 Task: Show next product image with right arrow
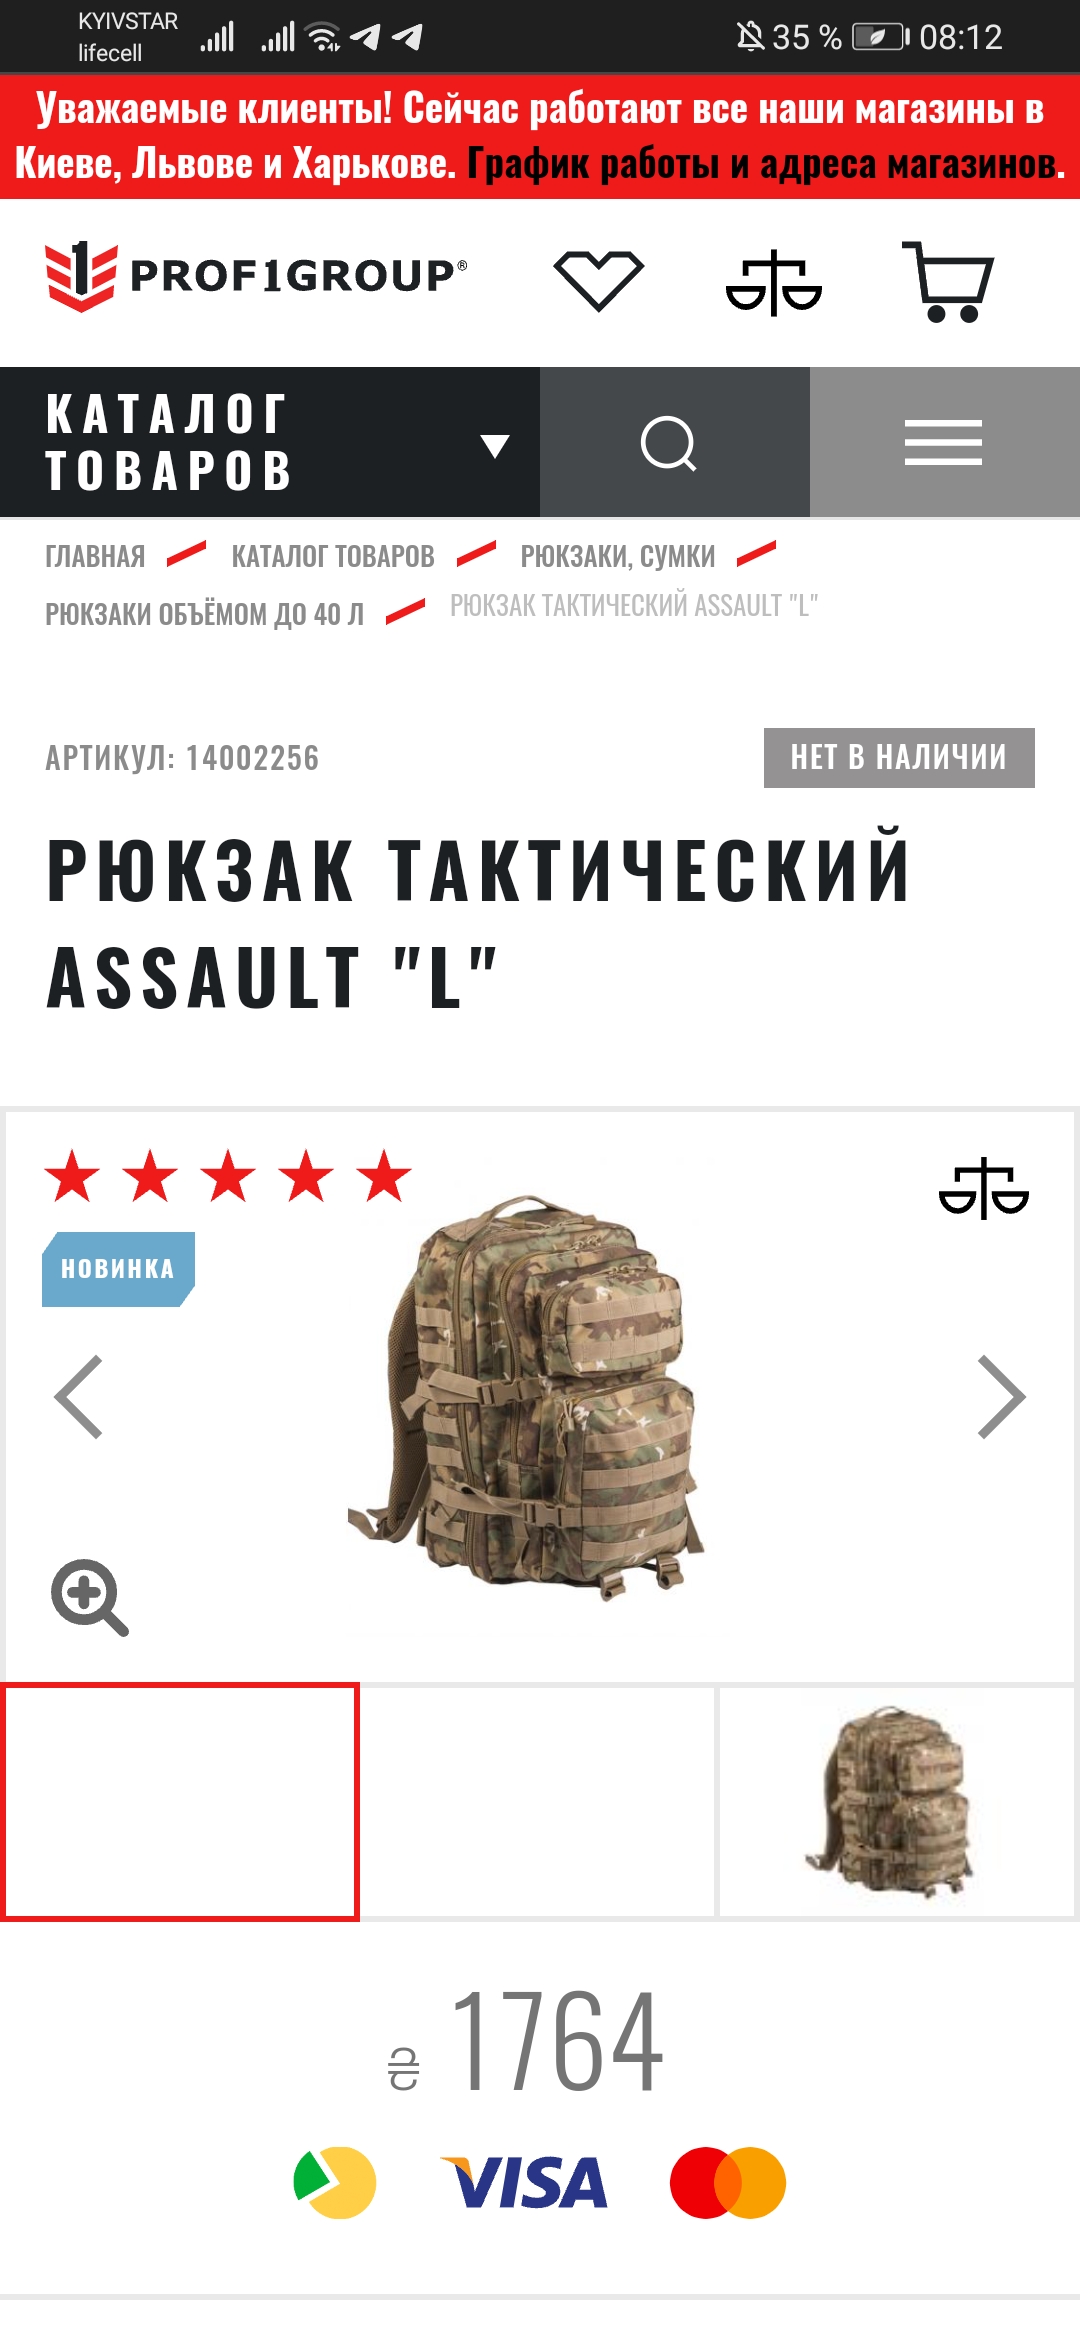(1002, 1397)
